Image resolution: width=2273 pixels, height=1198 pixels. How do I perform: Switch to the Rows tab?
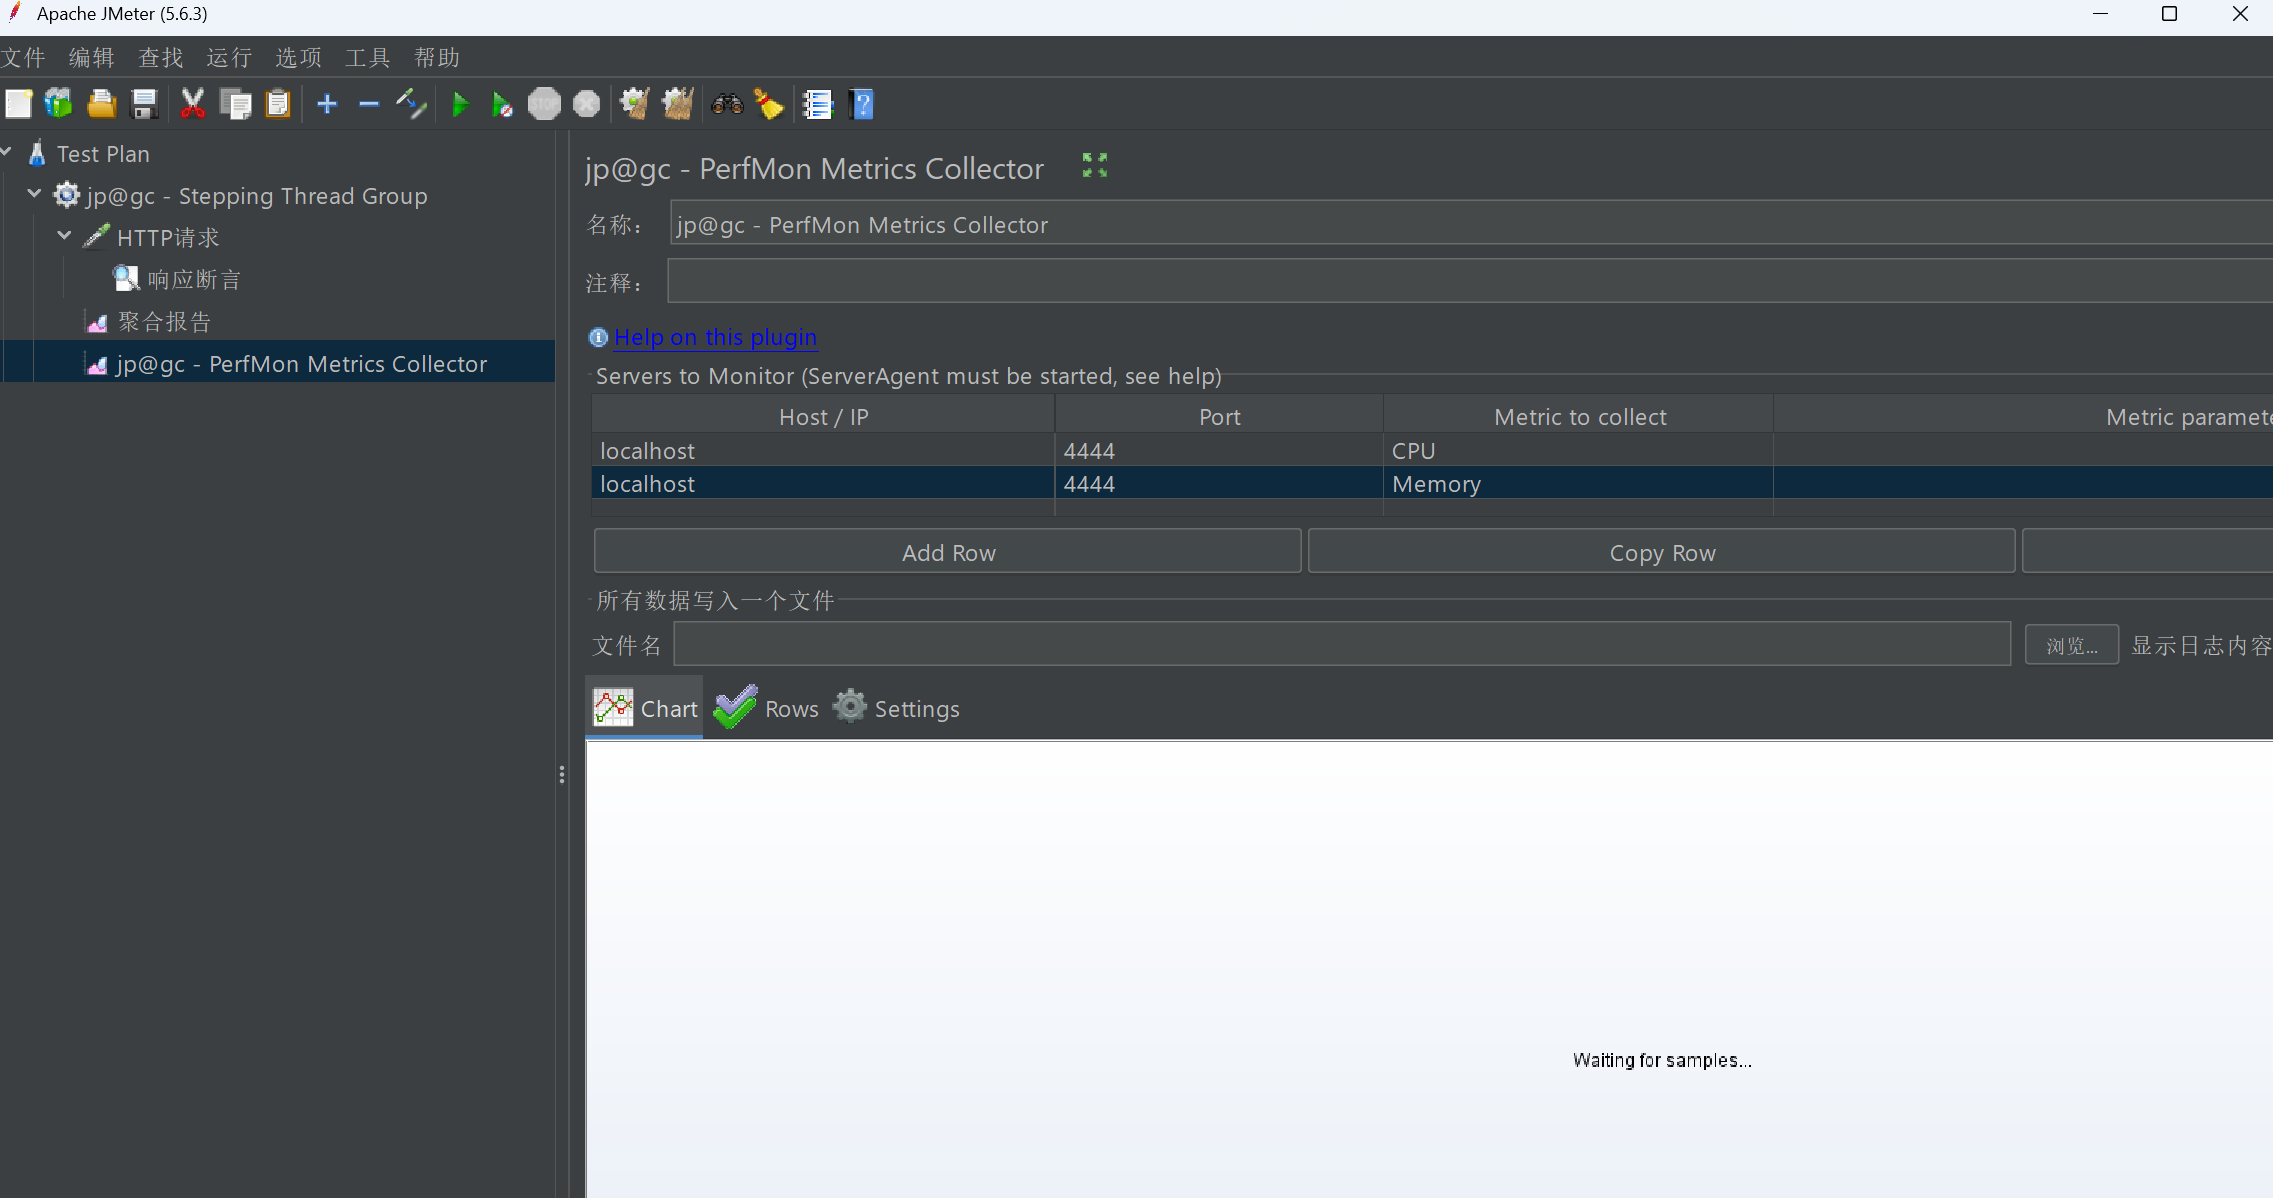[x=767, y=708]
